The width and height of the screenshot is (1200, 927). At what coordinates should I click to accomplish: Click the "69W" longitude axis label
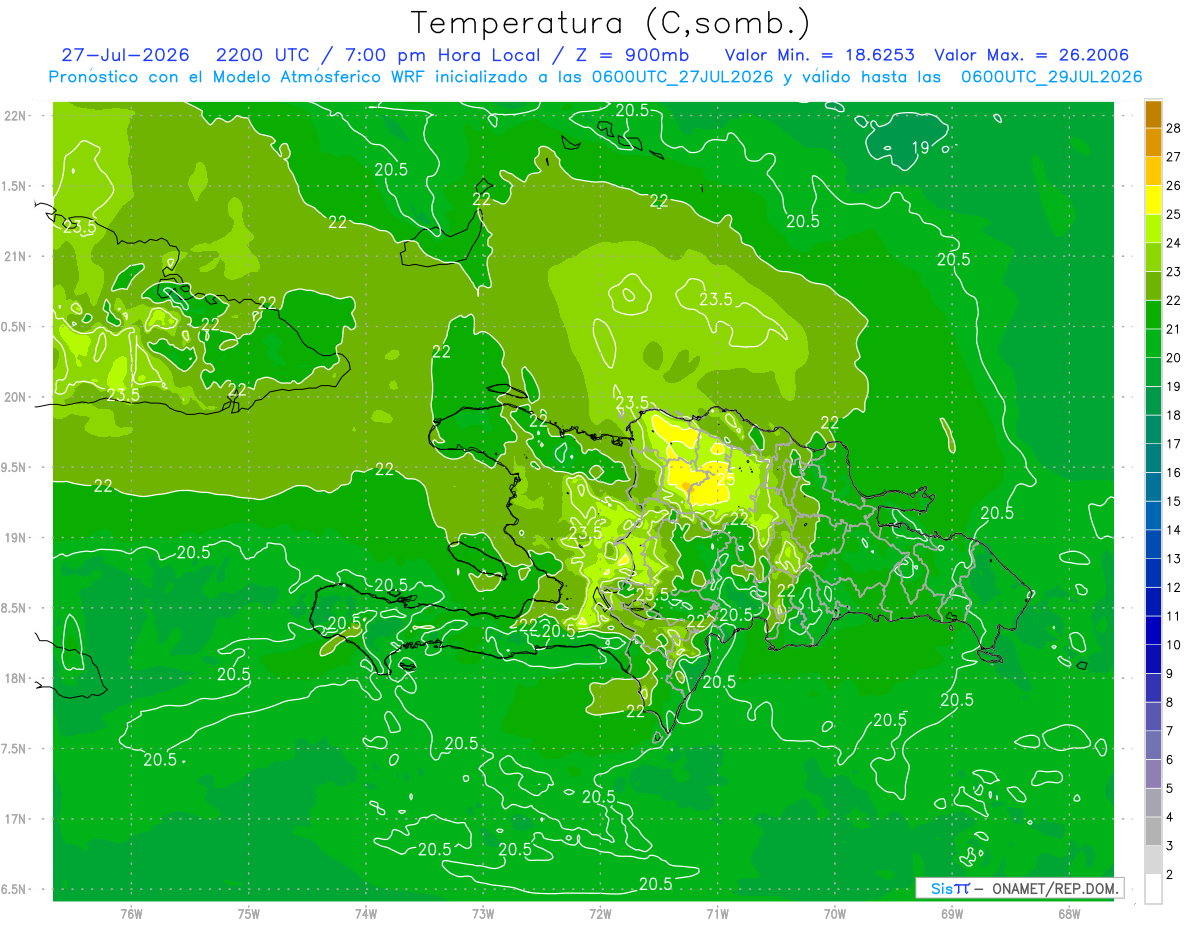click(951, 914)
